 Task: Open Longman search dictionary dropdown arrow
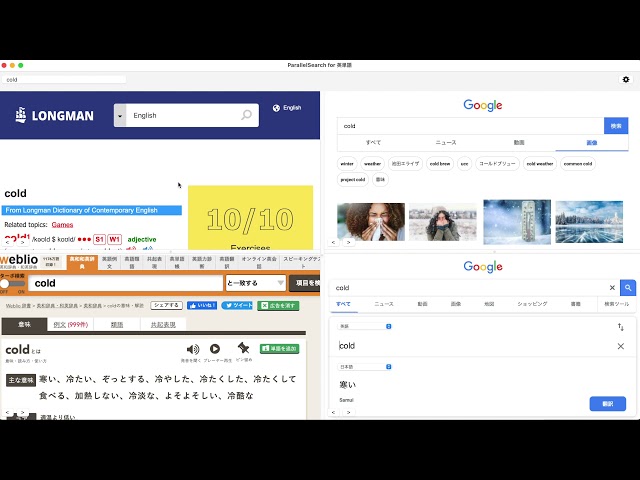[x=120, y=116]
